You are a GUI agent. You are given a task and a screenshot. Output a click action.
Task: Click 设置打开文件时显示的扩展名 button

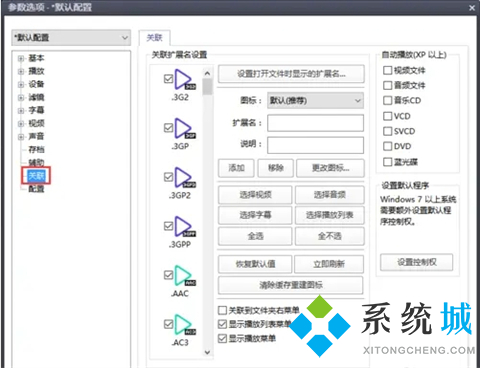(x=291, y=74)
